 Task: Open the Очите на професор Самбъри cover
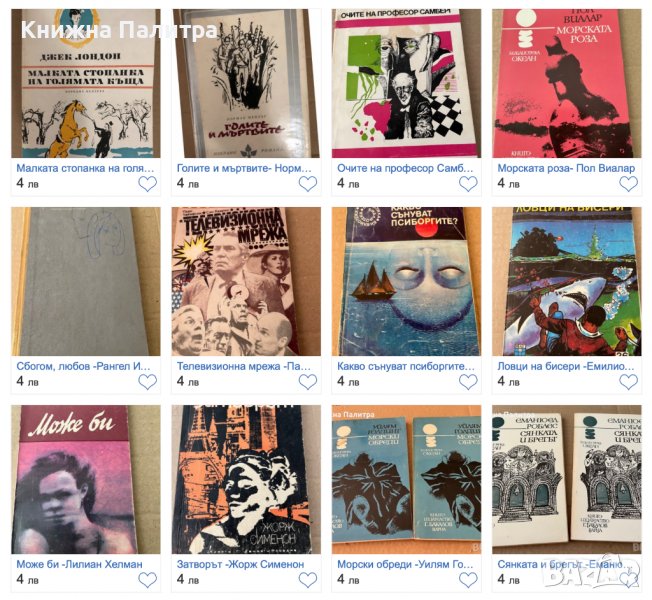click(406, 83)
